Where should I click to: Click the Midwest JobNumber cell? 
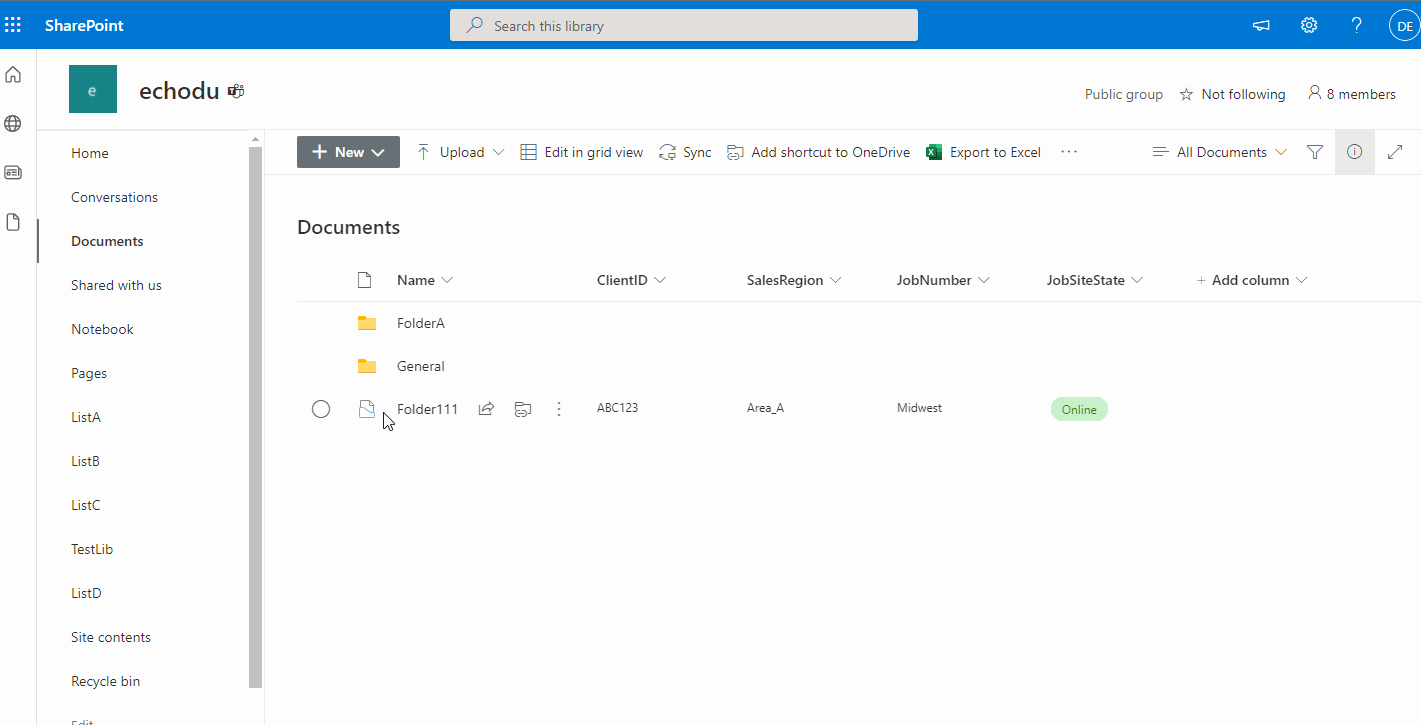click(x=919, y=408)
